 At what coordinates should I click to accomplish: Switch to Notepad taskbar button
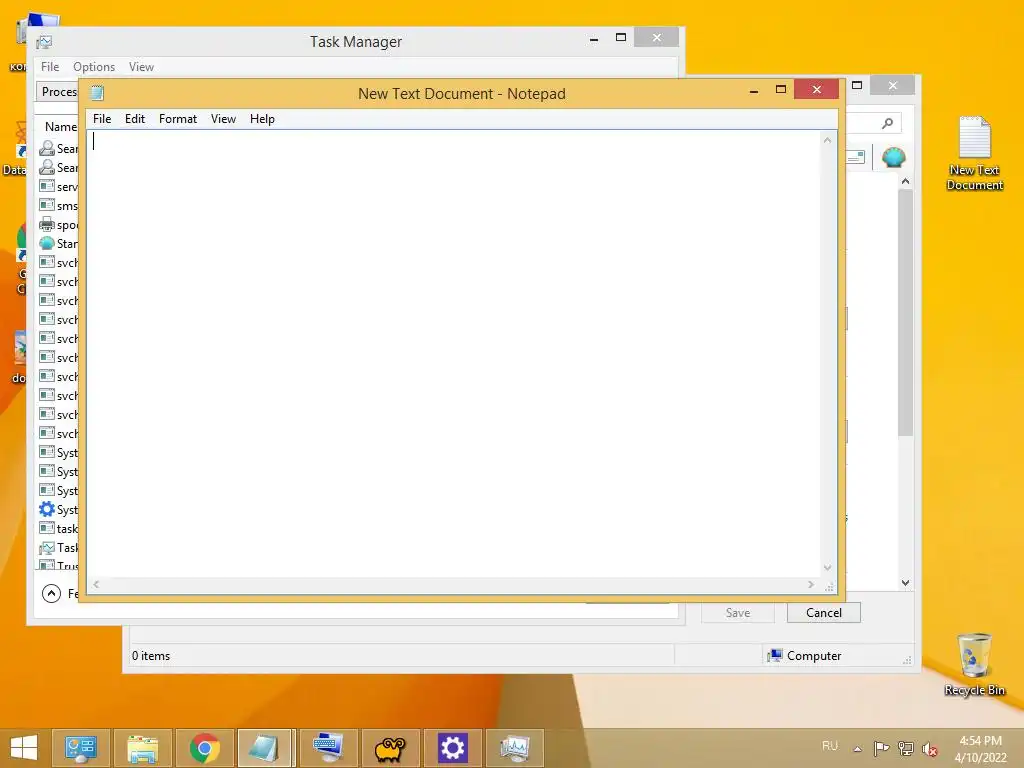coord(266,748)
